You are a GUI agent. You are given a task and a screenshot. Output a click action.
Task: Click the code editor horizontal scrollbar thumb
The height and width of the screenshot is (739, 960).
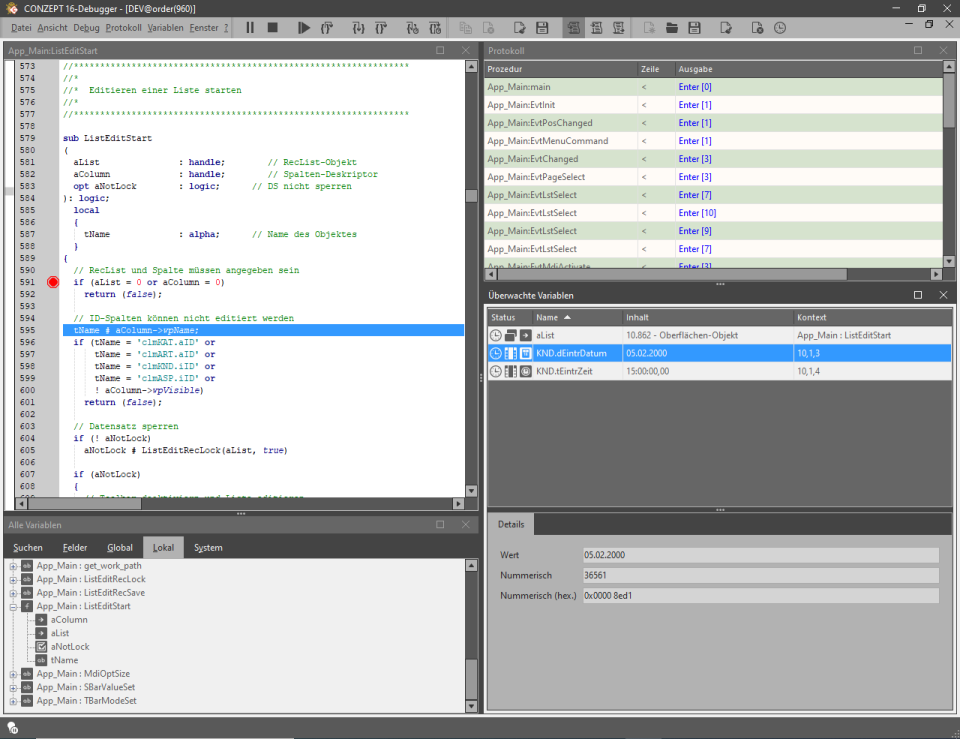[x=84, y=503]
